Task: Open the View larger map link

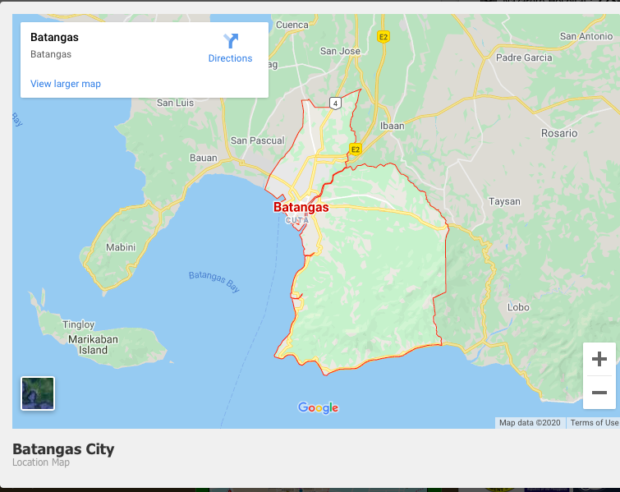Action: [65, 84]
